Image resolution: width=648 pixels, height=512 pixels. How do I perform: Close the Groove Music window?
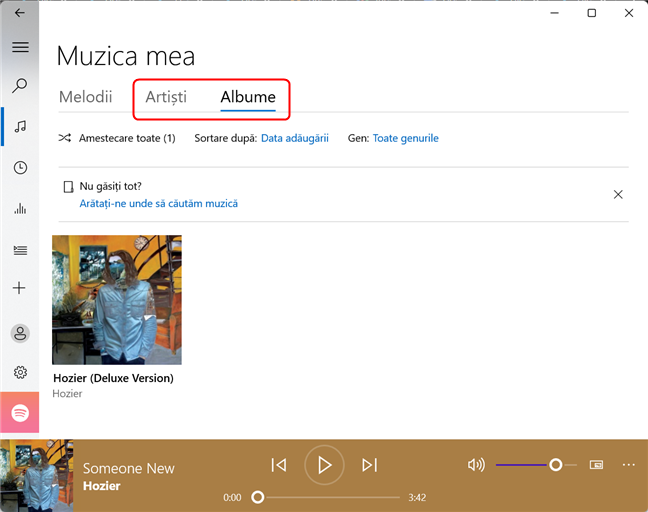point(629,13)
